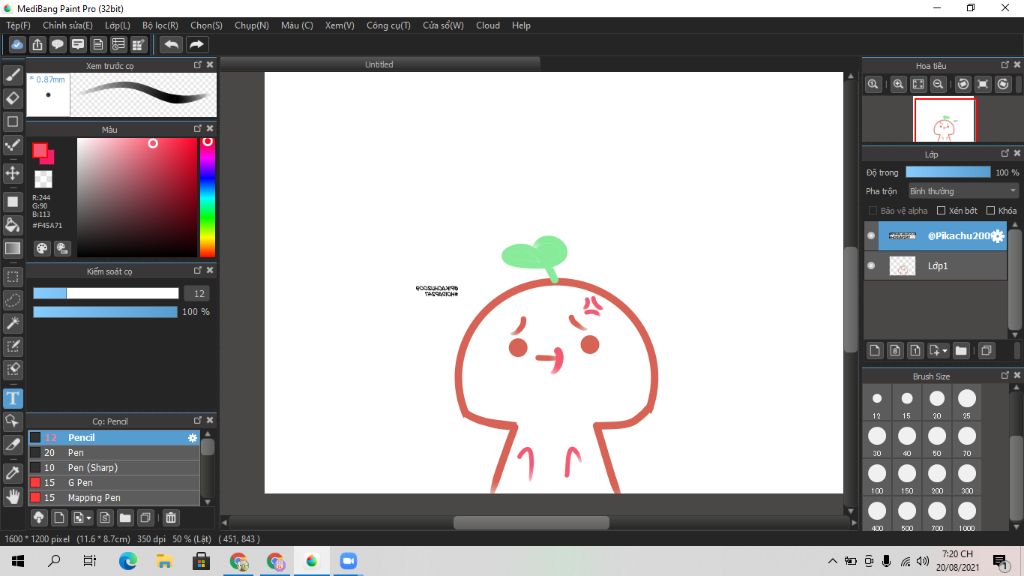Open the Công cụ(T) menu
Screen dimensions: 1024x576
click(x=388, y=25)
